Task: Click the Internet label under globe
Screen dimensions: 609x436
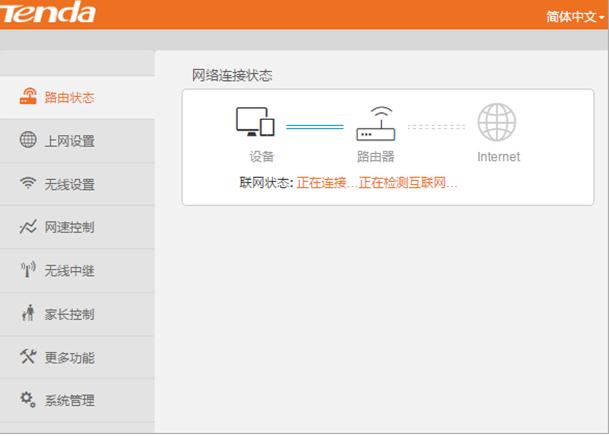Action: pyautogui.click(x=498, y=156)
